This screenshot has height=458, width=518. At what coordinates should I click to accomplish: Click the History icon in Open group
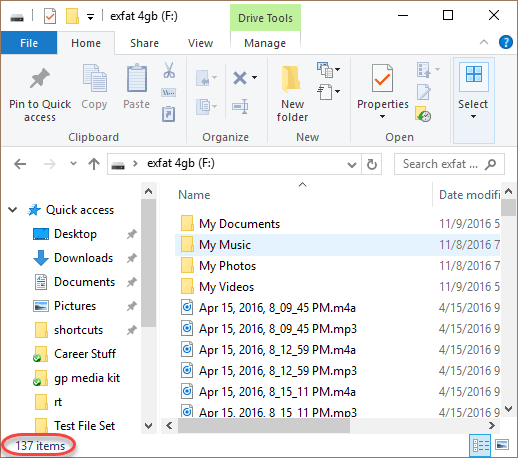click(x=423, y=114)
